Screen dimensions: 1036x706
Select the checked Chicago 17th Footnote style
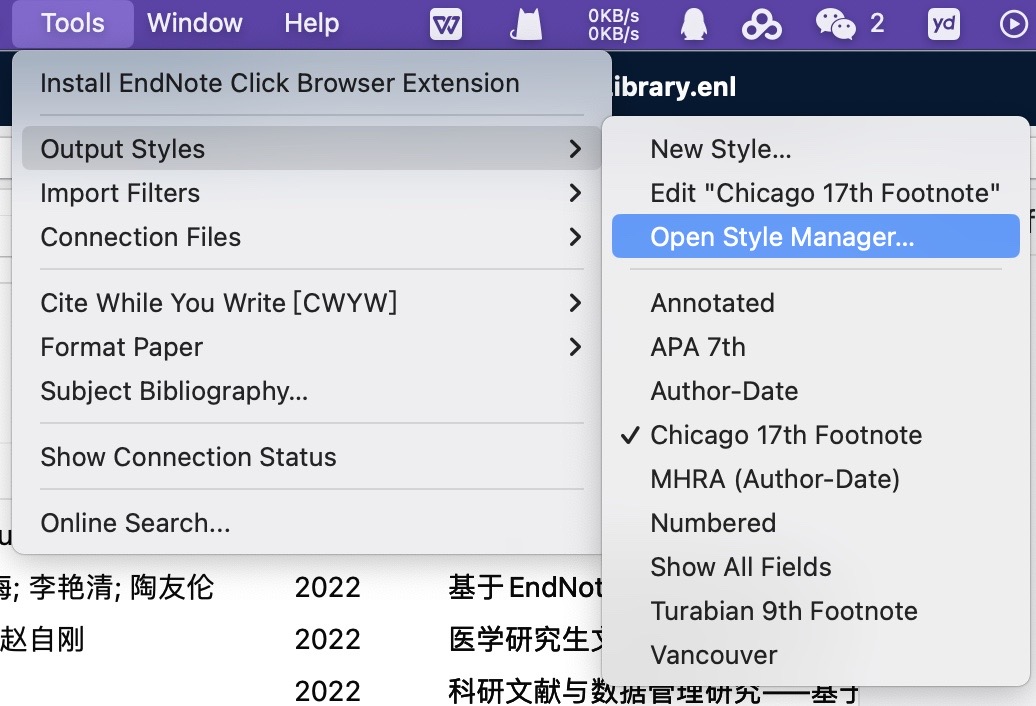pyautogui.click(x=786, y=435)
